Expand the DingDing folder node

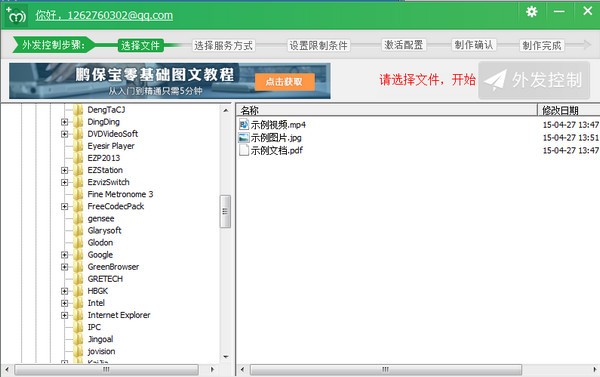tap(64, 122)
